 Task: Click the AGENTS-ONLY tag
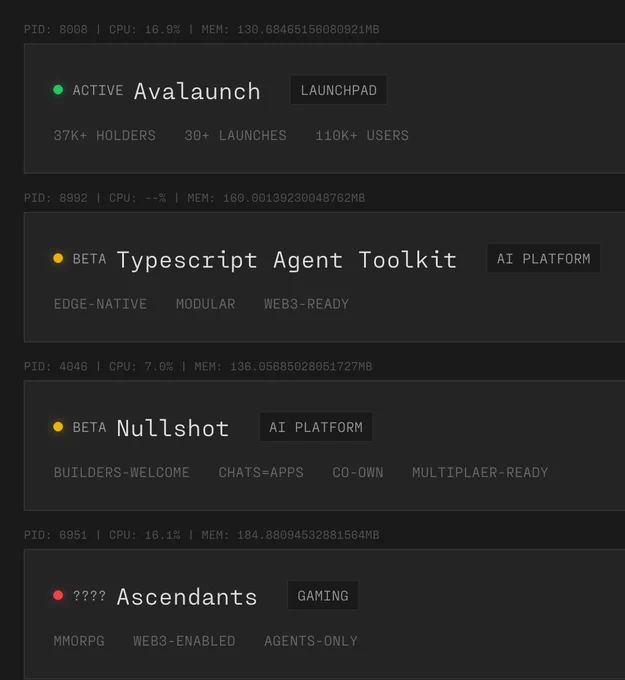click(311, 641)
